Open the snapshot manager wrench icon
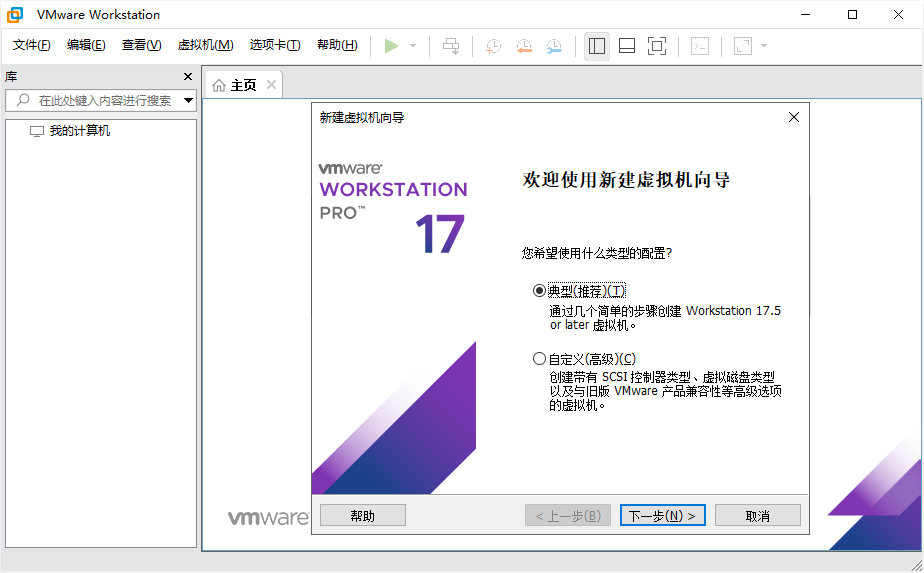The image size is (924, 573). 554,46
